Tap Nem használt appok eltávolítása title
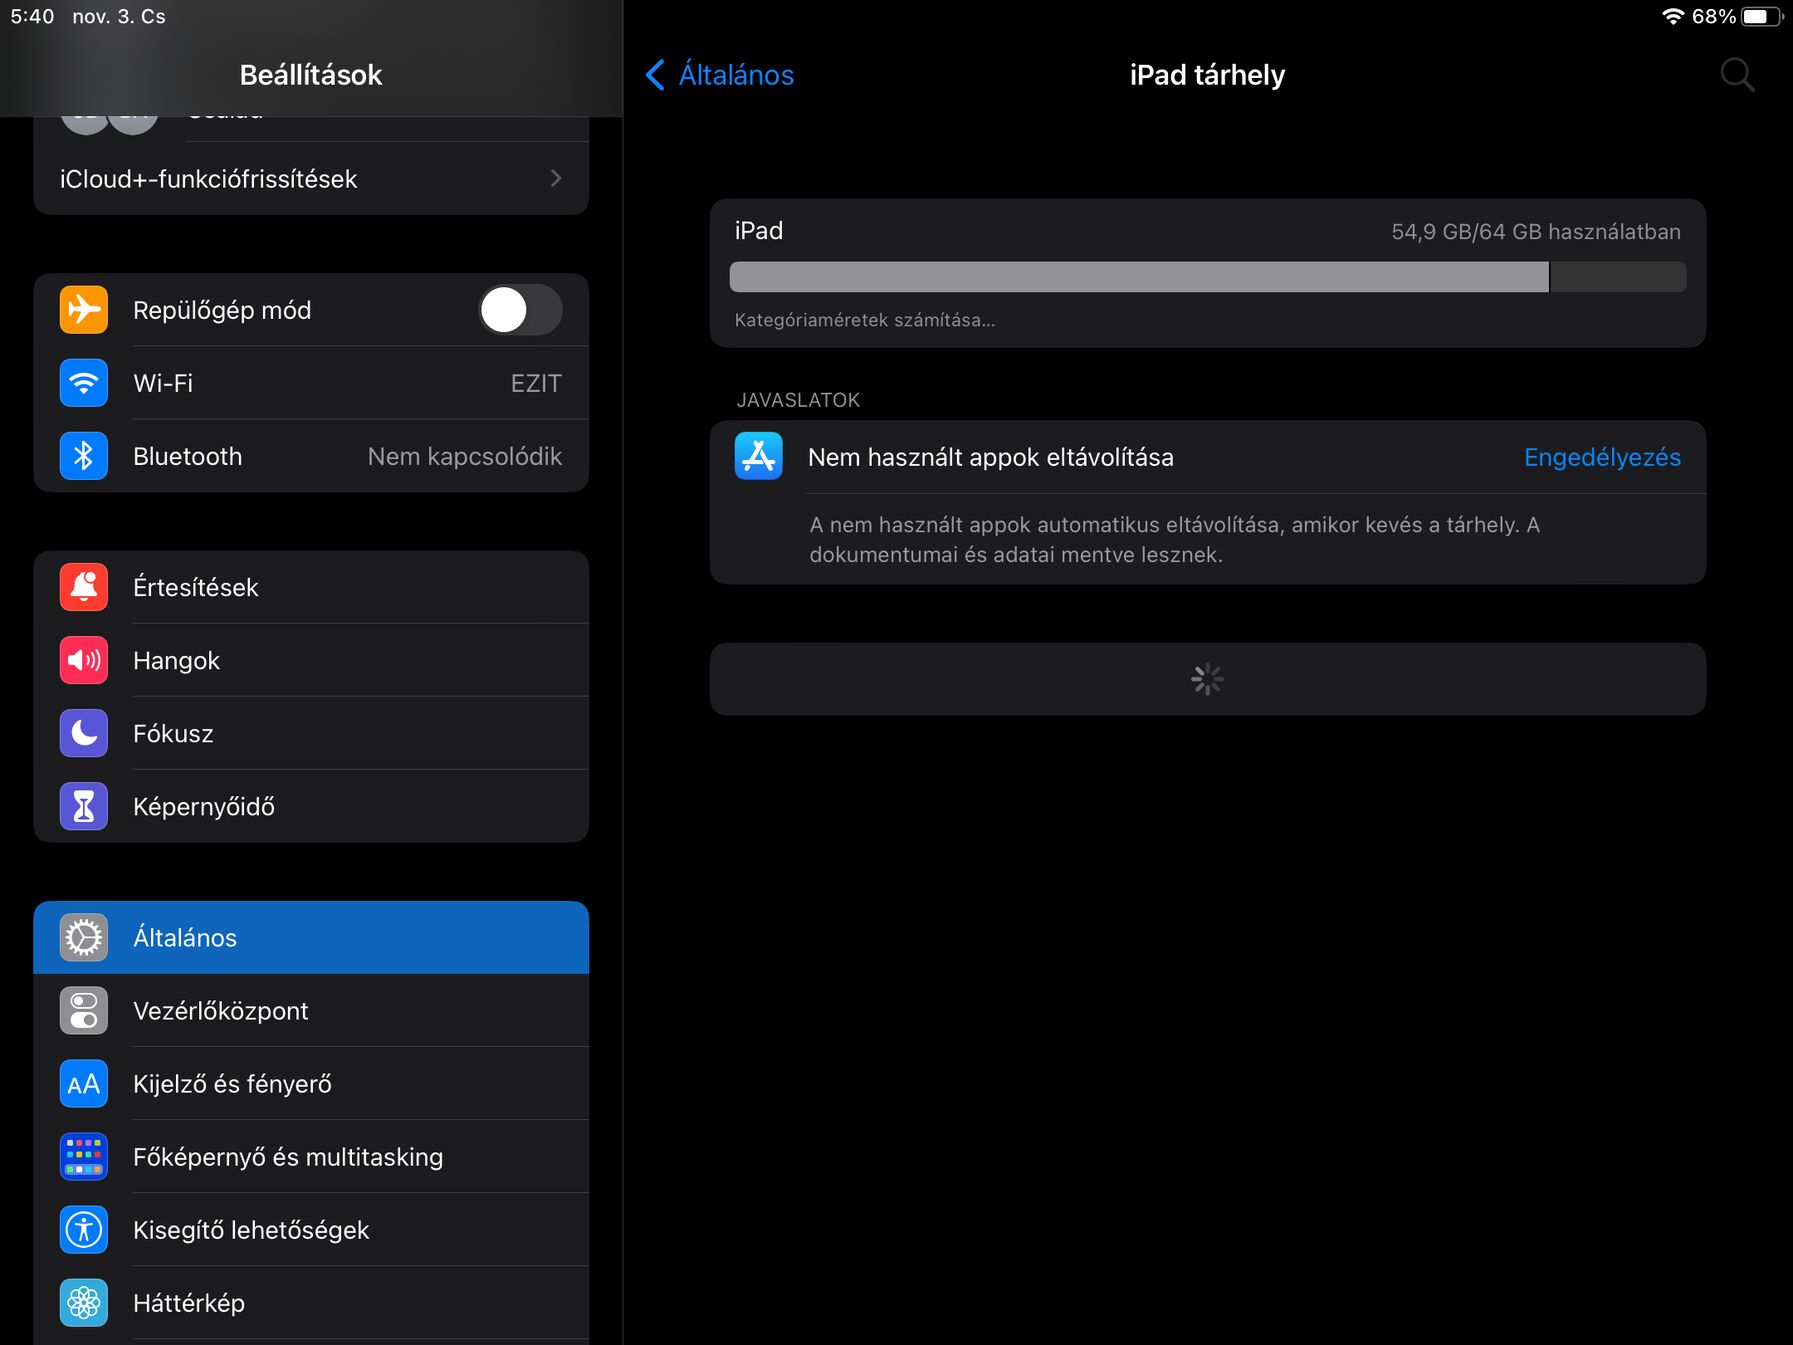Screen dimensions: 1793x1345 [x=991, y=457]
